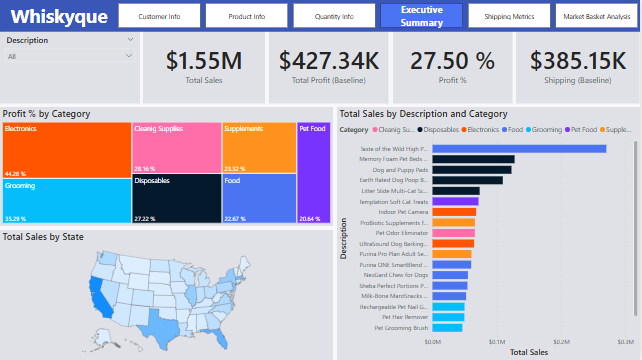The width and height of the screenshot is (642, 360).
Task: Select the Disposables treemap tile
Action: [177, 199]
